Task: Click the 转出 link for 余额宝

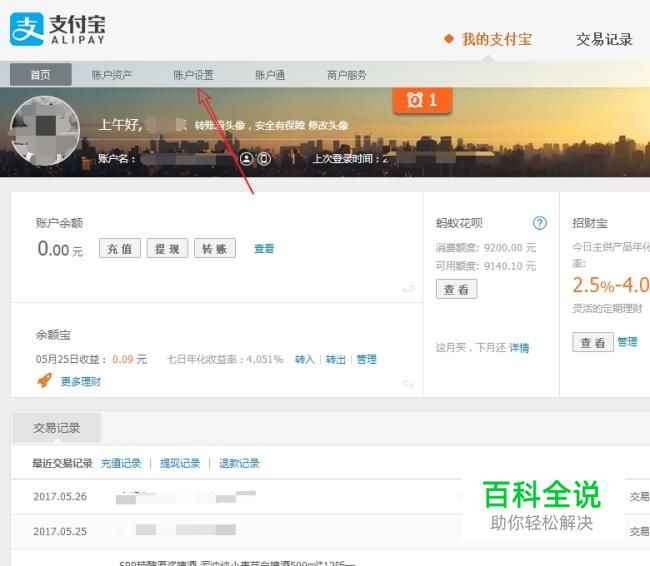Action: (x=335, y=359)
